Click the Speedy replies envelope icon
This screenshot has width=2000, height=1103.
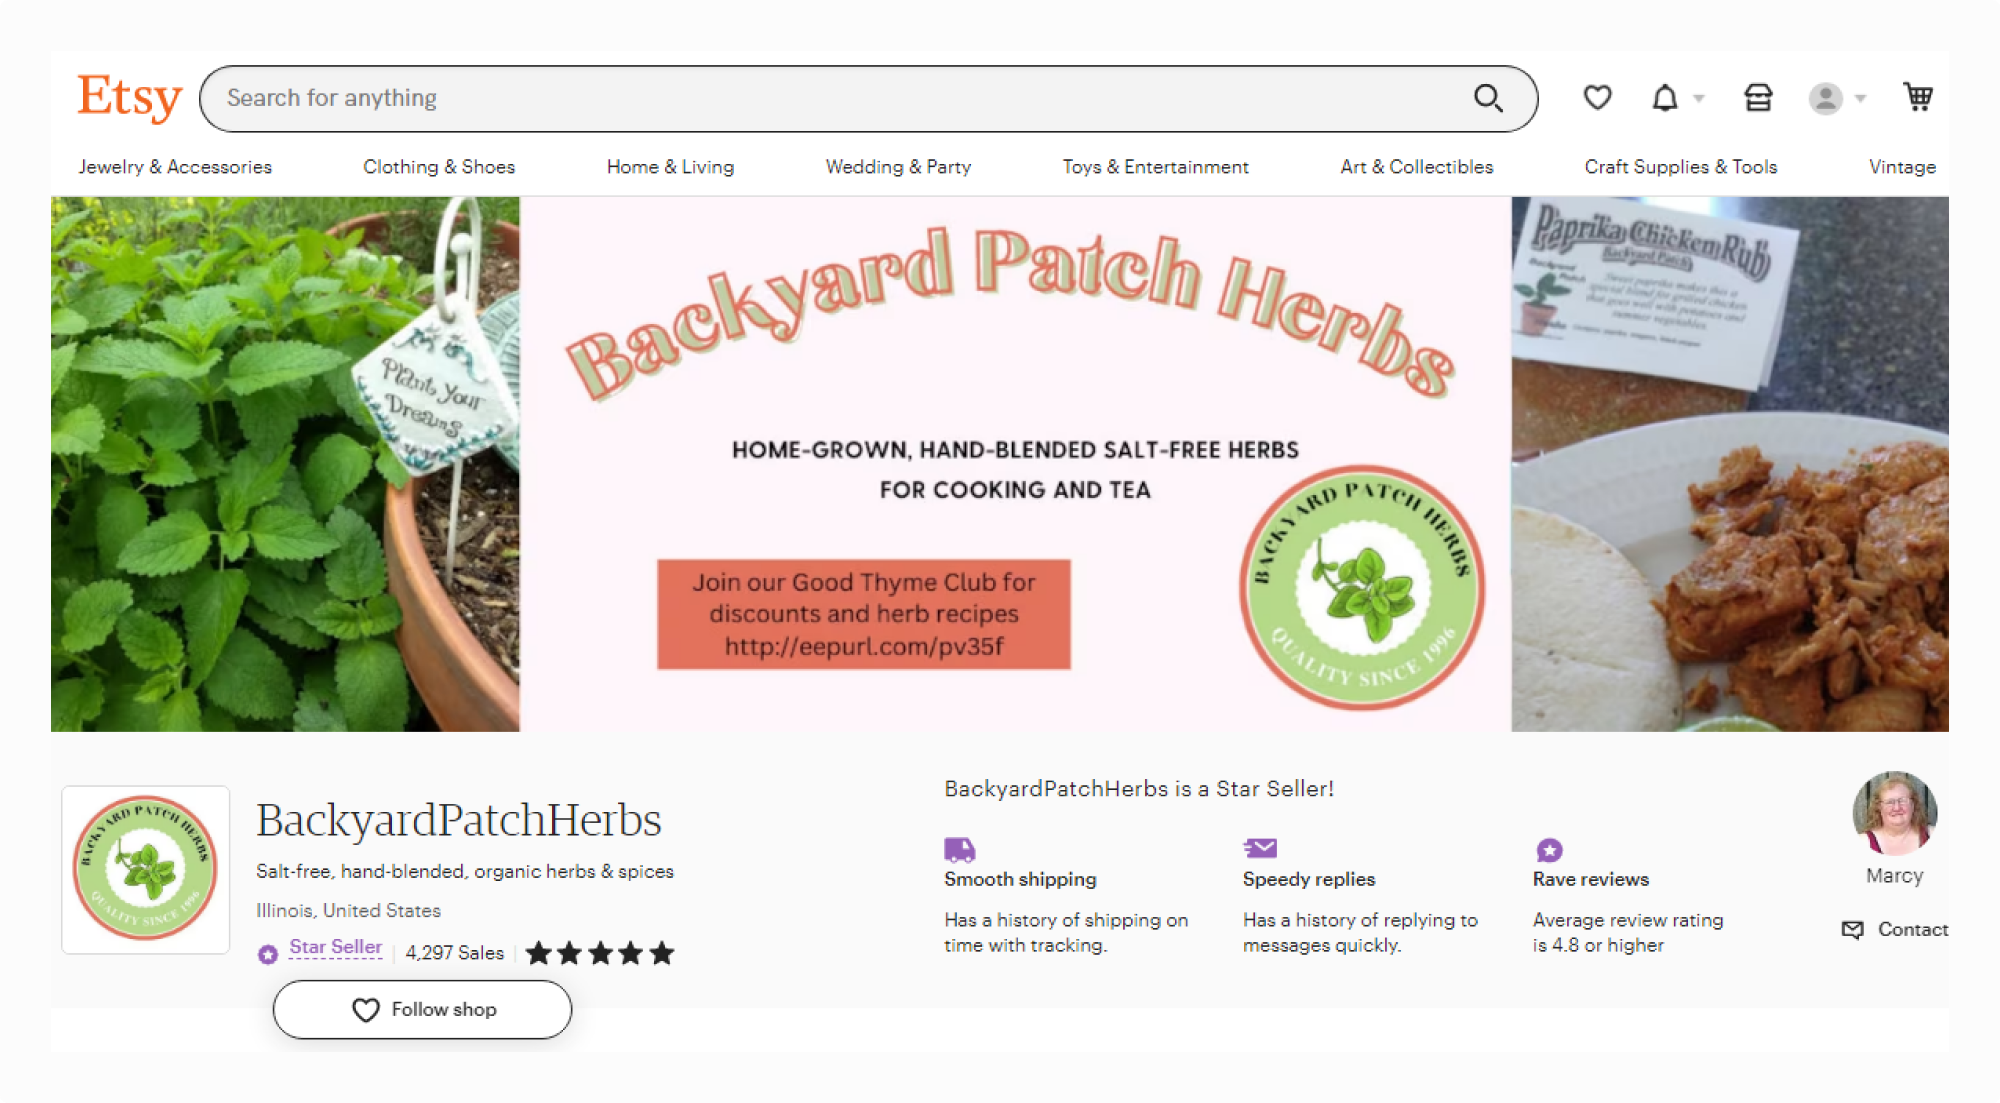click(1260, 848)
